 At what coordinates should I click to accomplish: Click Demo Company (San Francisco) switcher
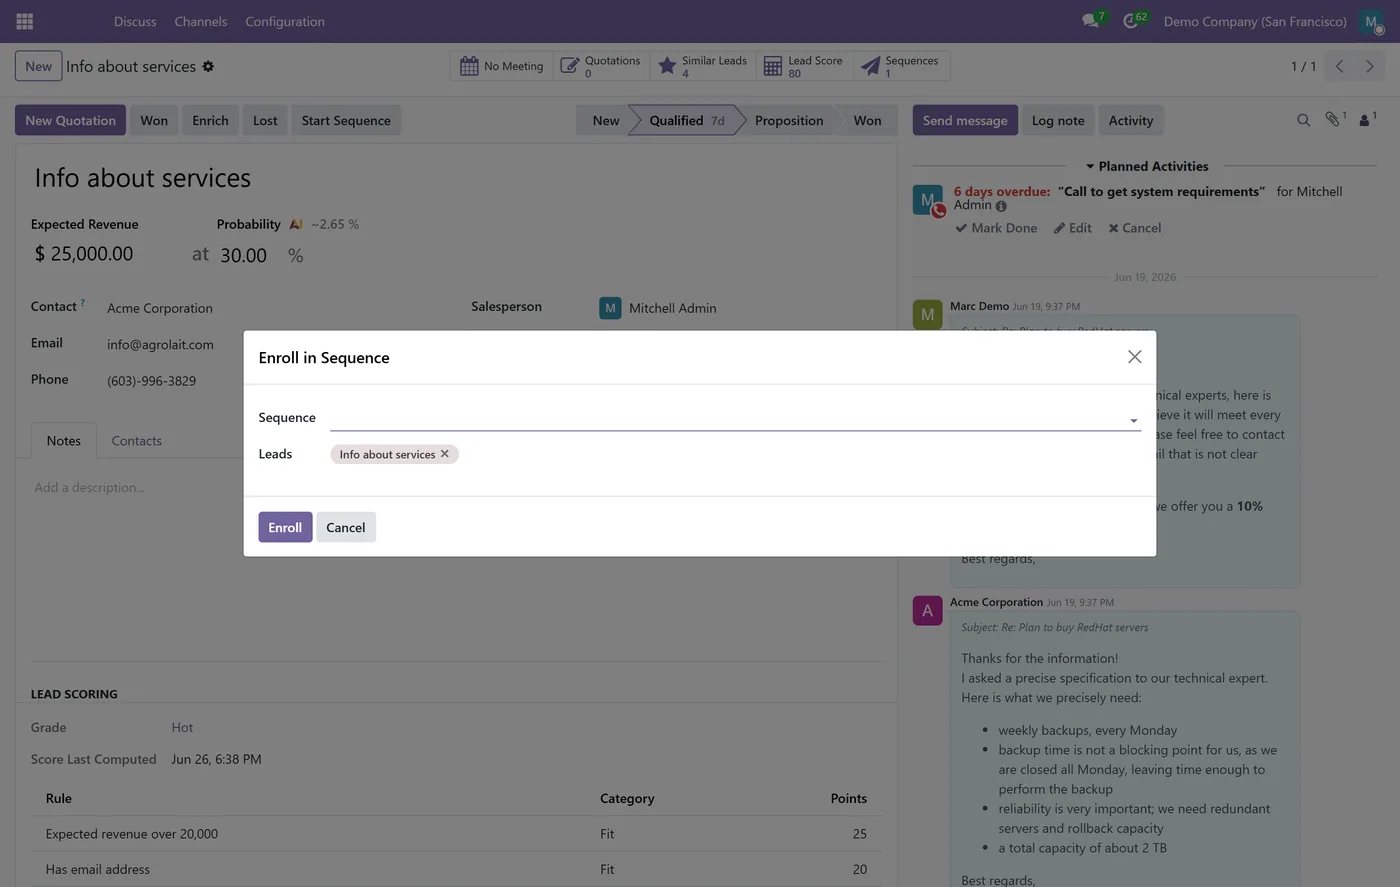[1255, 21]
